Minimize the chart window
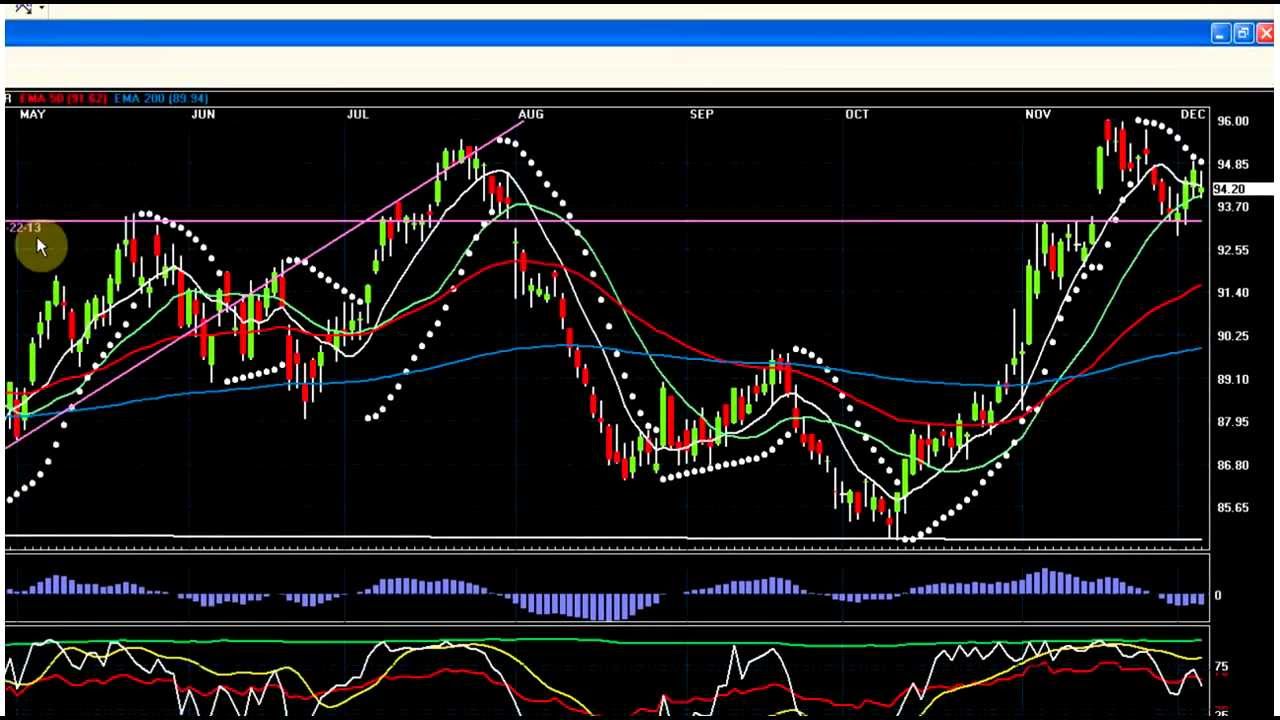This screenshot has height=720, width=1280. 1220,34
